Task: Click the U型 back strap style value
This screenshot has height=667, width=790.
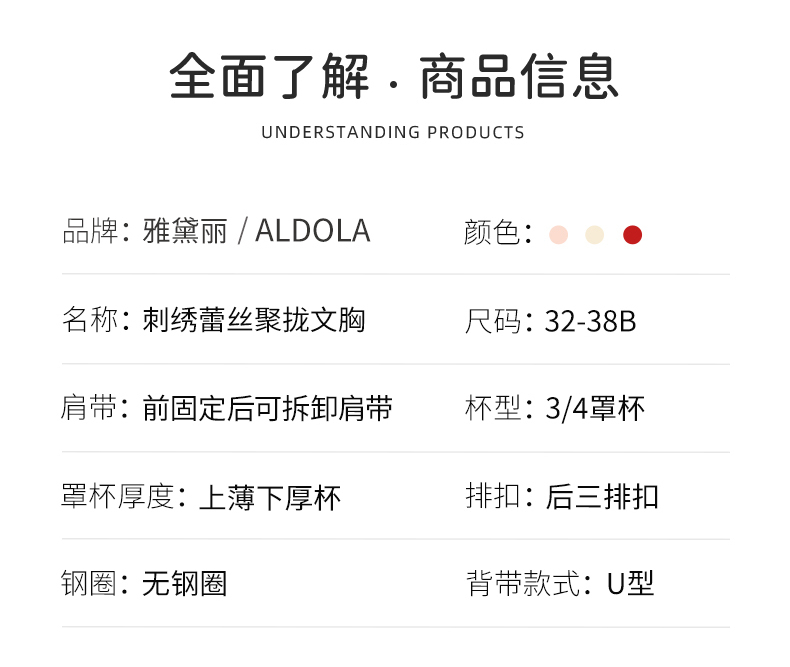Action: 630,583
